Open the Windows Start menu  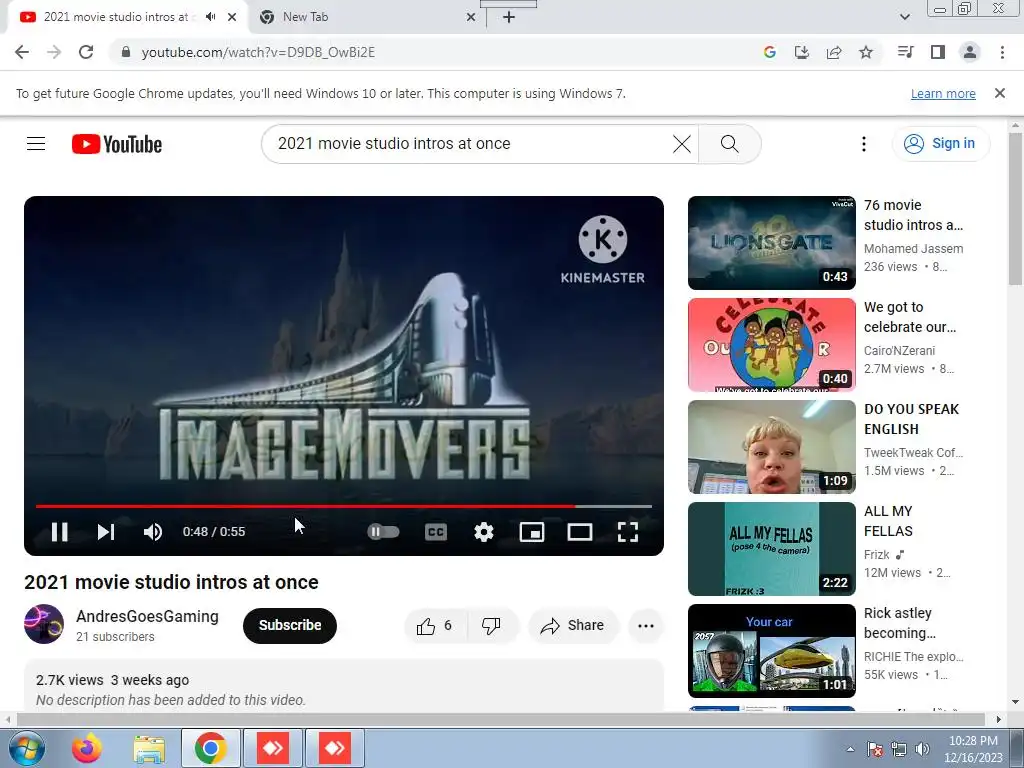[27, 748]
